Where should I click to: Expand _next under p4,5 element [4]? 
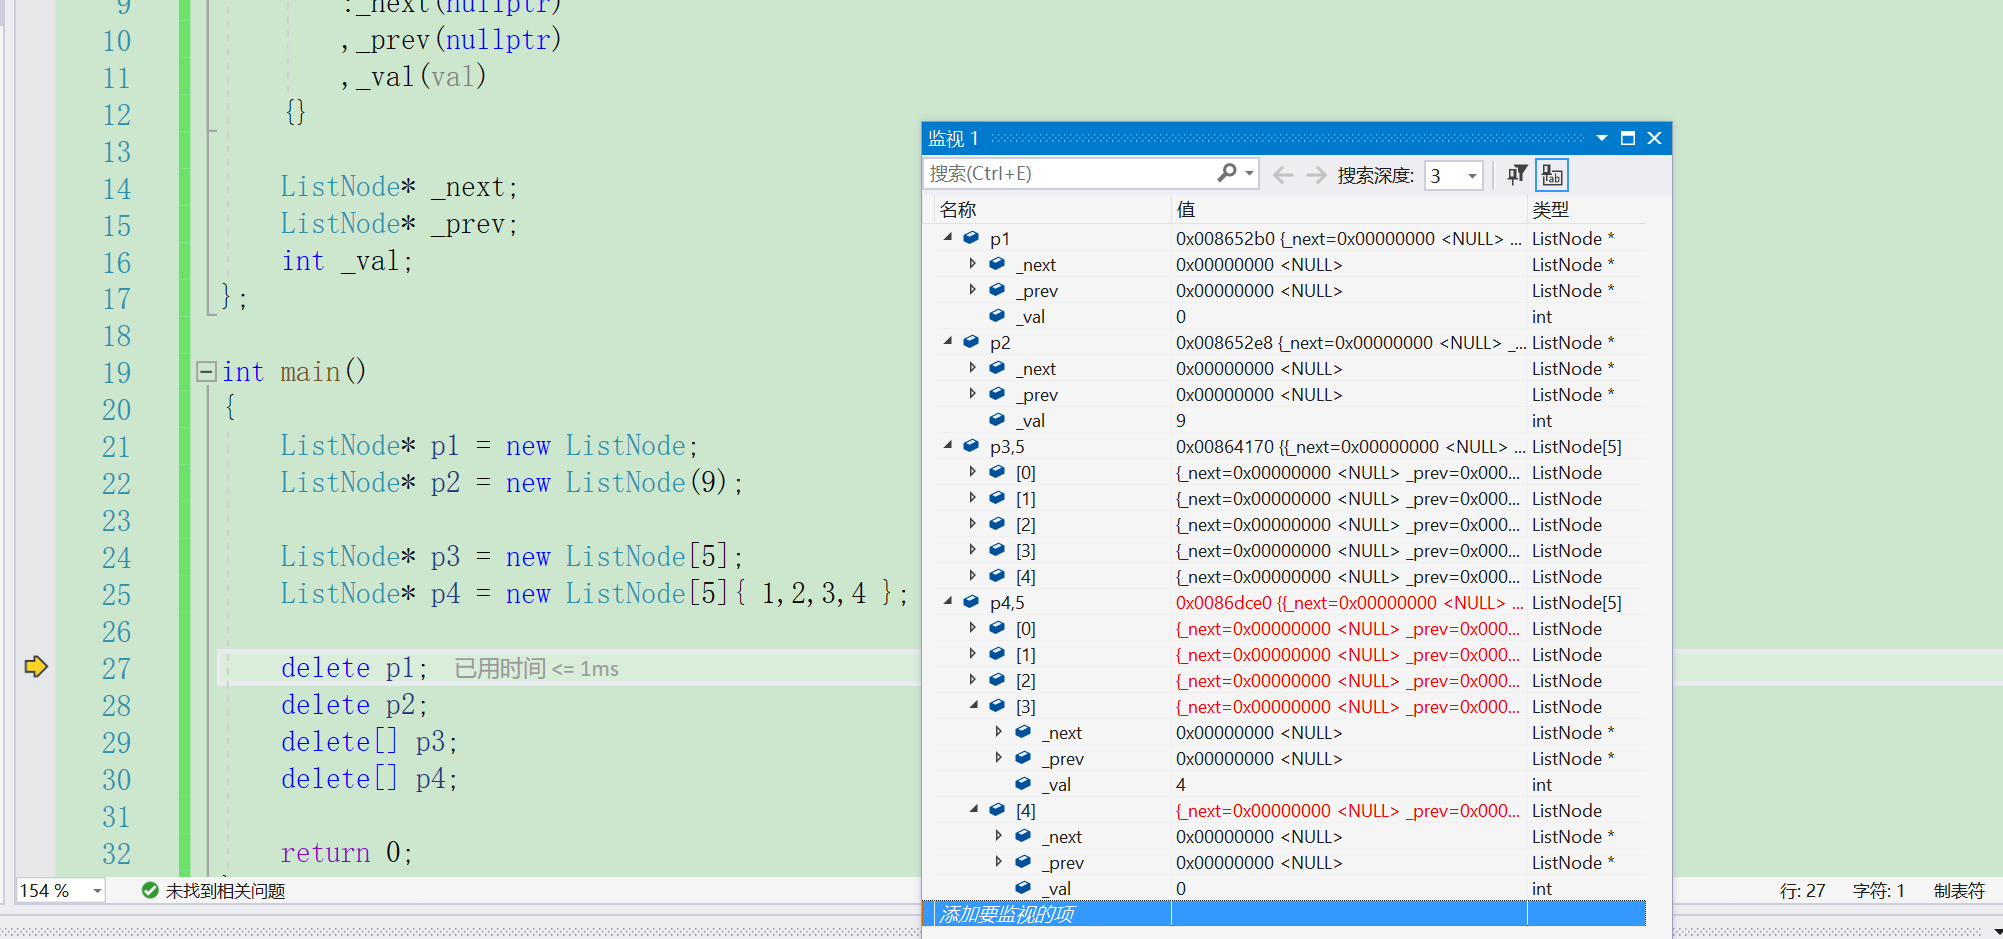[998, 836]
